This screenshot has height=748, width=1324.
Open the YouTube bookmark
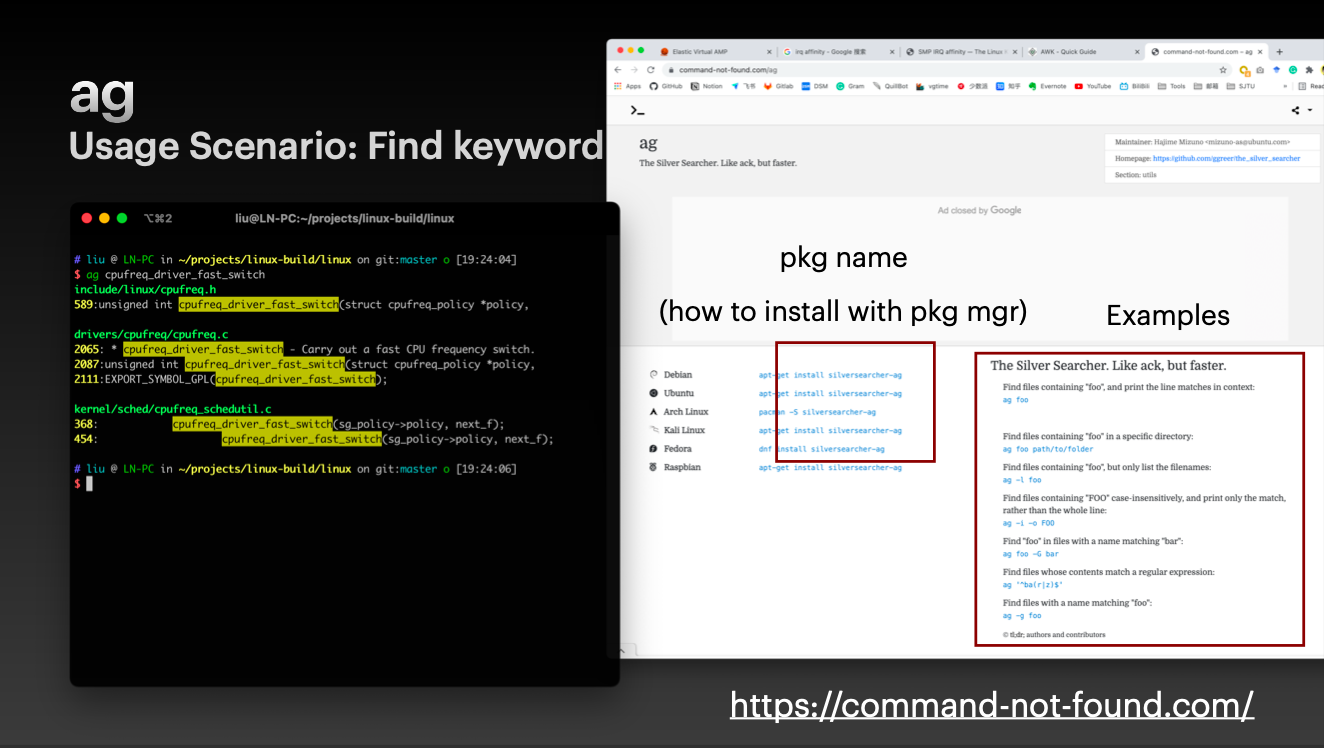1093,86
